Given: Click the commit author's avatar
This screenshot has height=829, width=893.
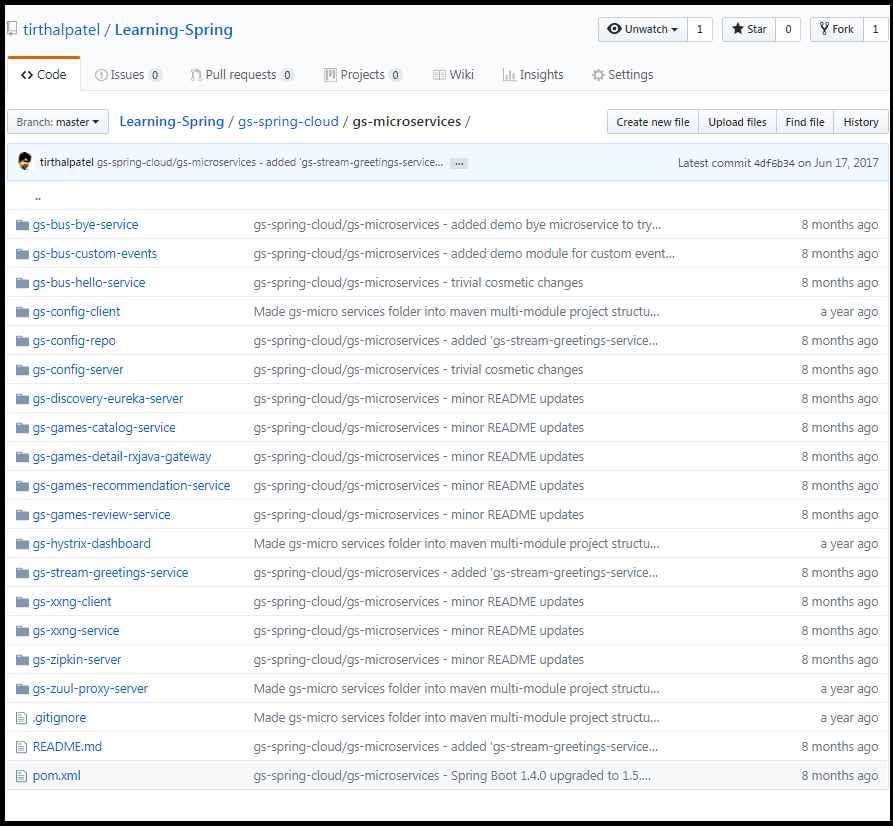Looking at the screenshot, I should tap(25, 162).
